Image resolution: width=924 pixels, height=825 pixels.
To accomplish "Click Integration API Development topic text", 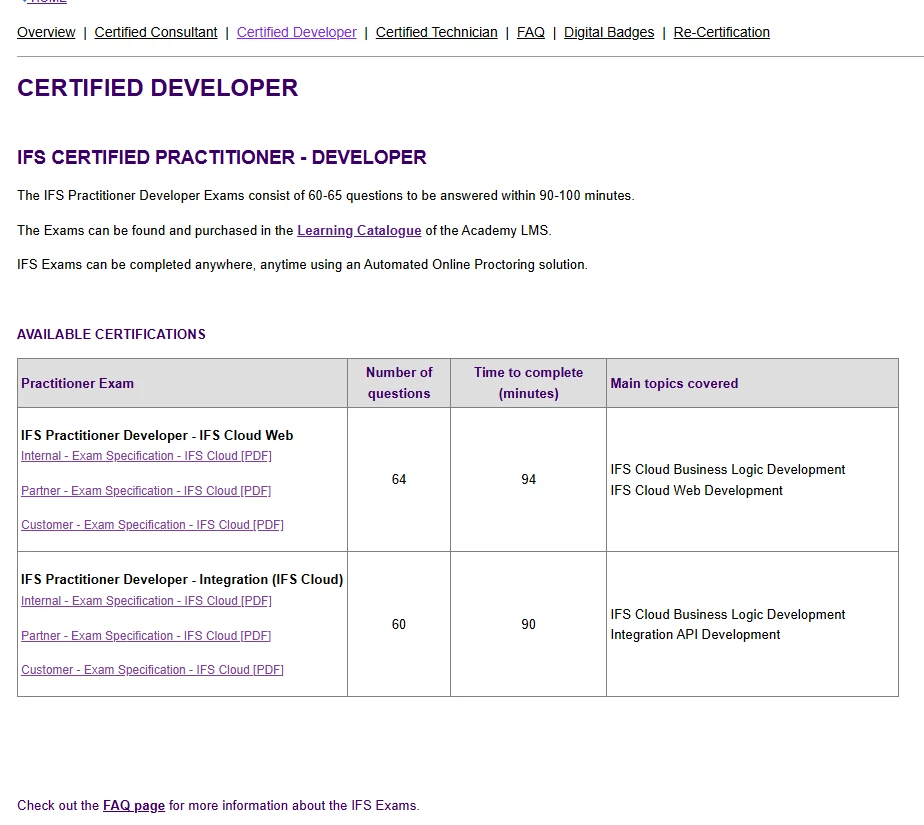I will [x=695, y=635].
